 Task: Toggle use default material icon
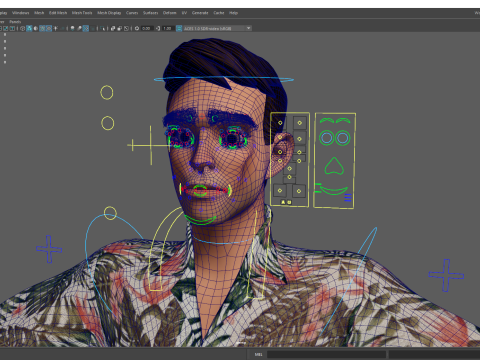[x=36, y=28]
